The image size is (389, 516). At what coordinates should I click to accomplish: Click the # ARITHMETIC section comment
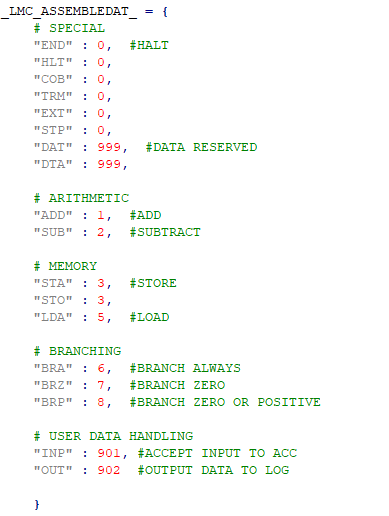click(81, 198)
